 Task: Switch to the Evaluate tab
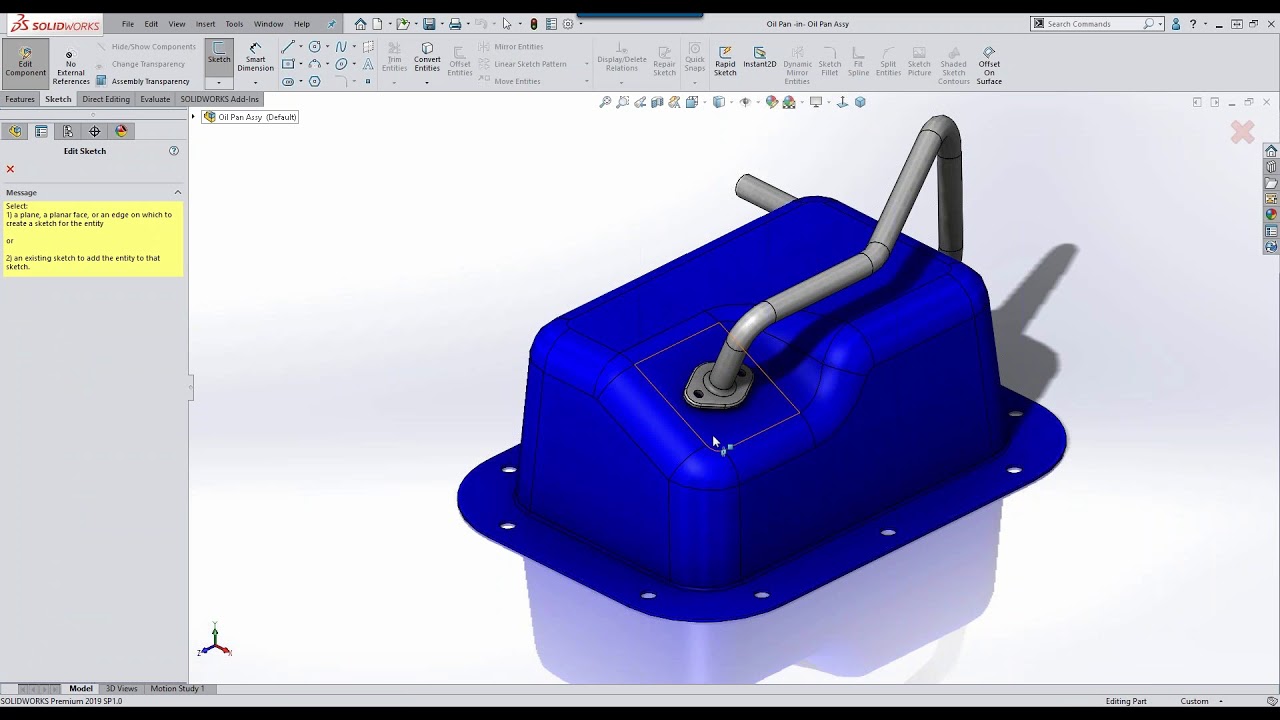(155, 99)
